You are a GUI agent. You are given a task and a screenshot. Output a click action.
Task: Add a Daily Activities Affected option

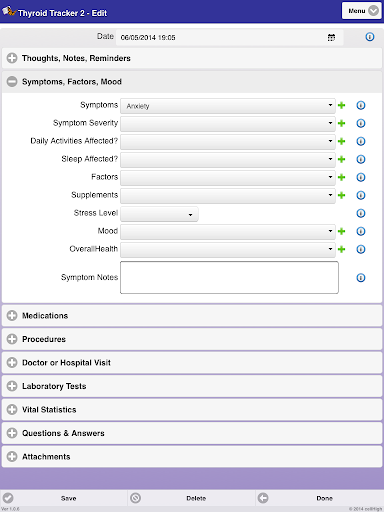pyautogui.click(x=341, y=141)
